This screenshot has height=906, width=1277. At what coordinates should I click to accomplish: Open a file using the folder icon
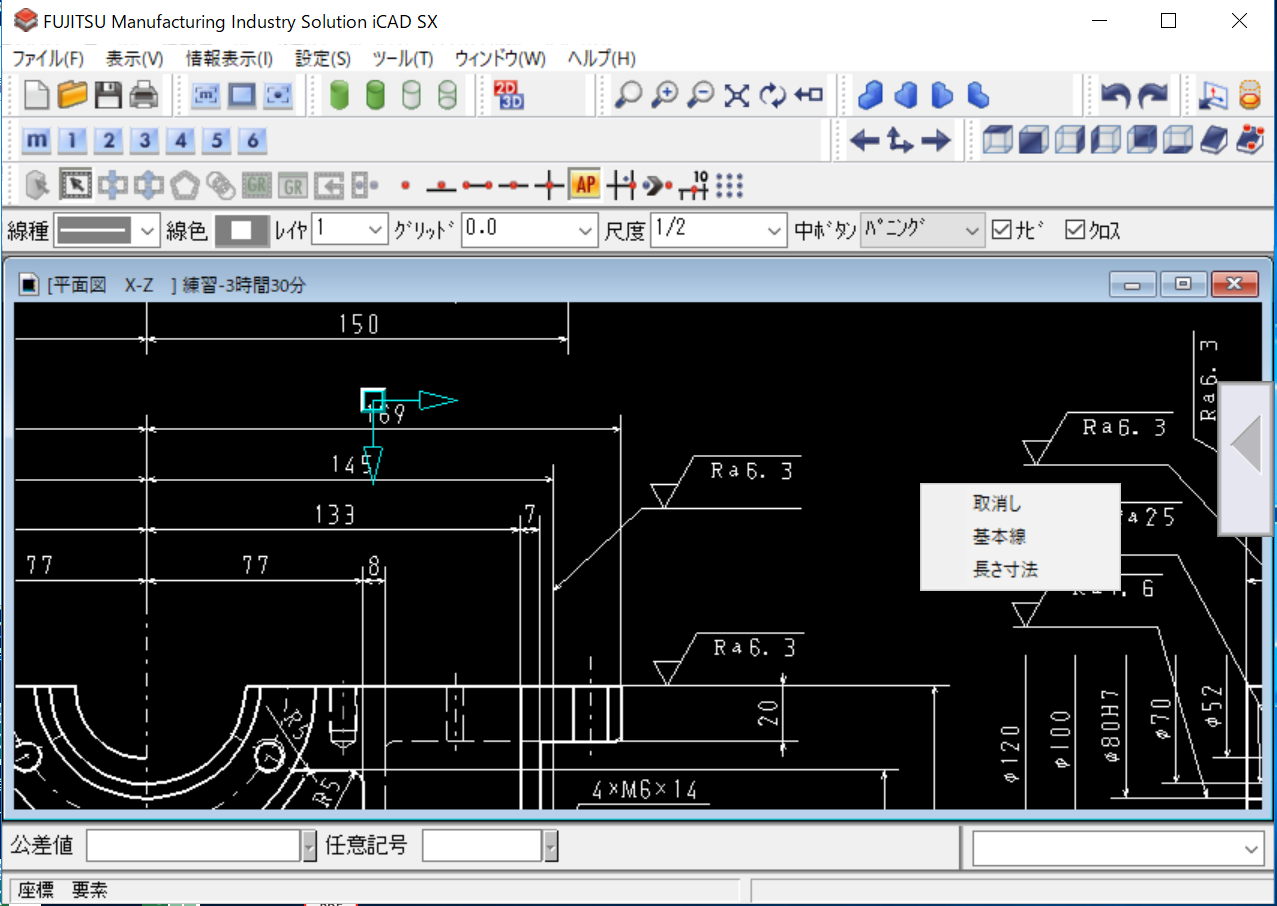pos(72,95)
